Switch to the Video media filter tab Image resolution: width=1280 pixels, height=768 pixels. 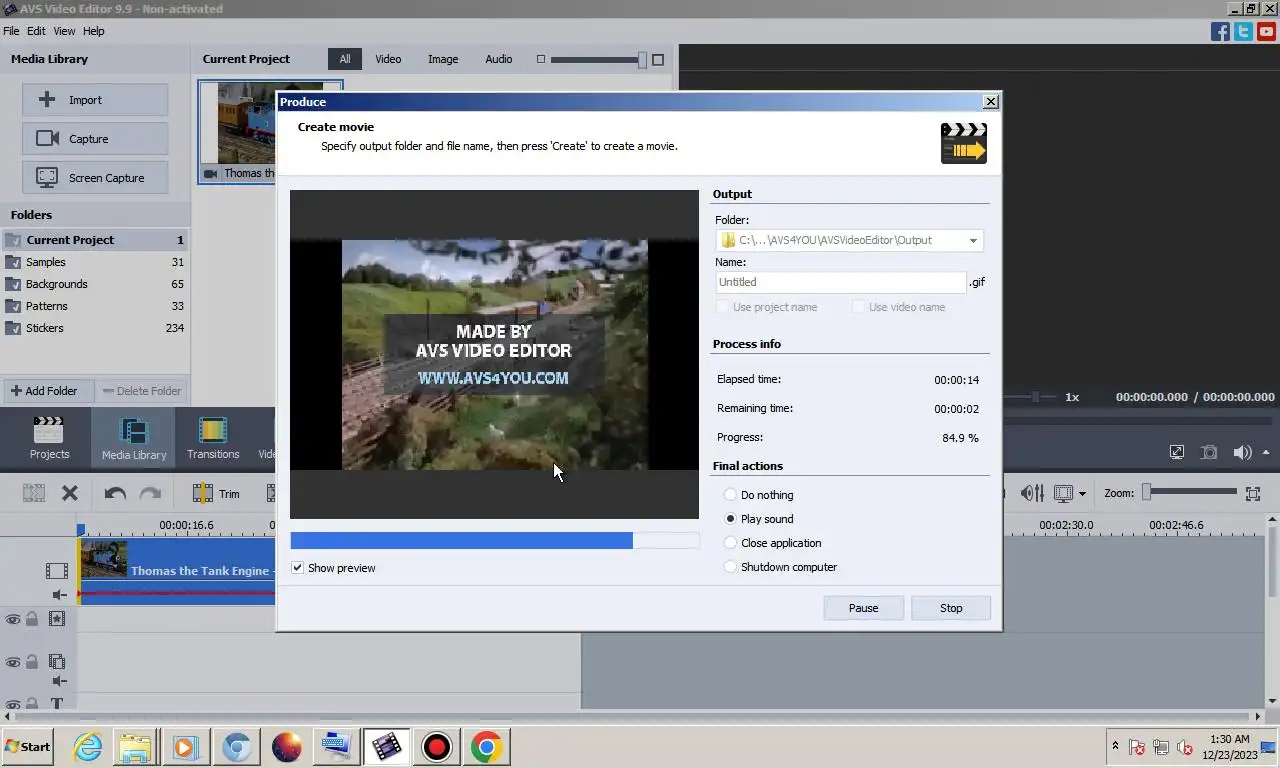click(388, 59)
